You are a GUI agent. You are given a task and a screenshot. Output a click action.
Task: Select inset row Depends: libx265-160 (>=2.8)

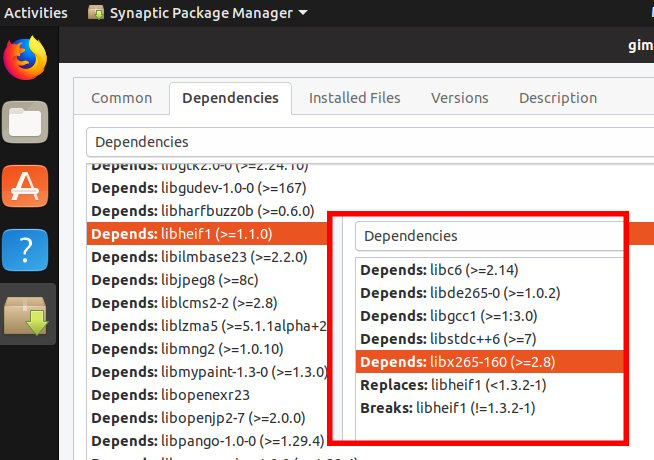pos(490,362)
